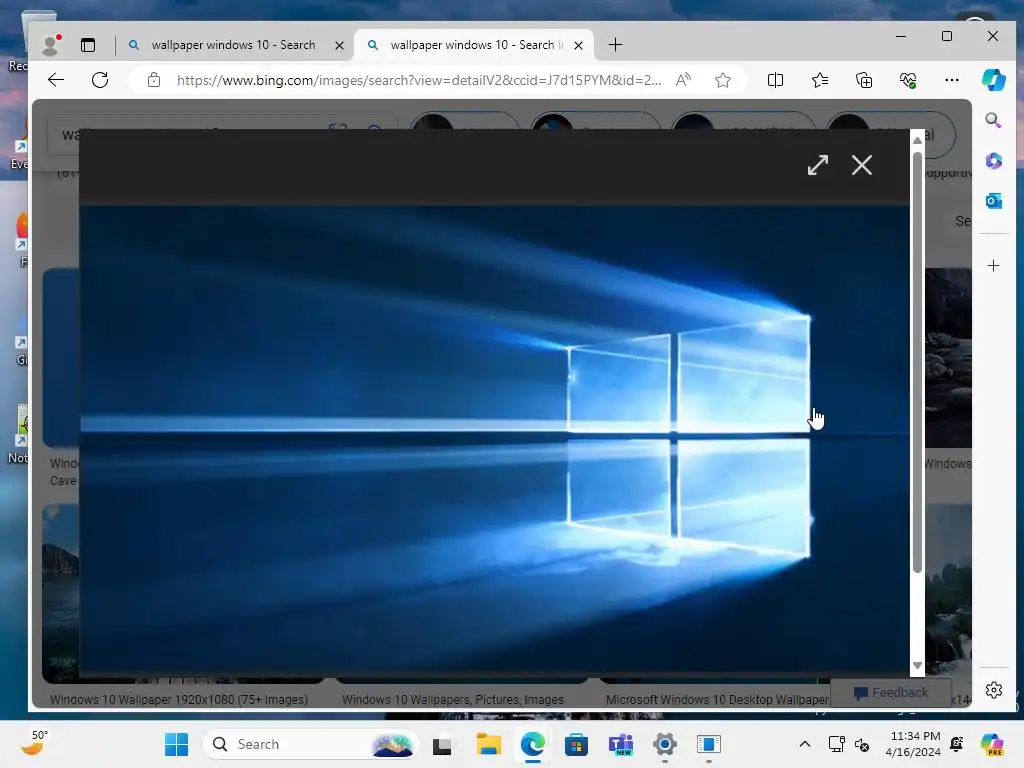This screenshot has width=1024, height=768.
Task: Open Microsoft Store from taskbar
Action: 576,744
